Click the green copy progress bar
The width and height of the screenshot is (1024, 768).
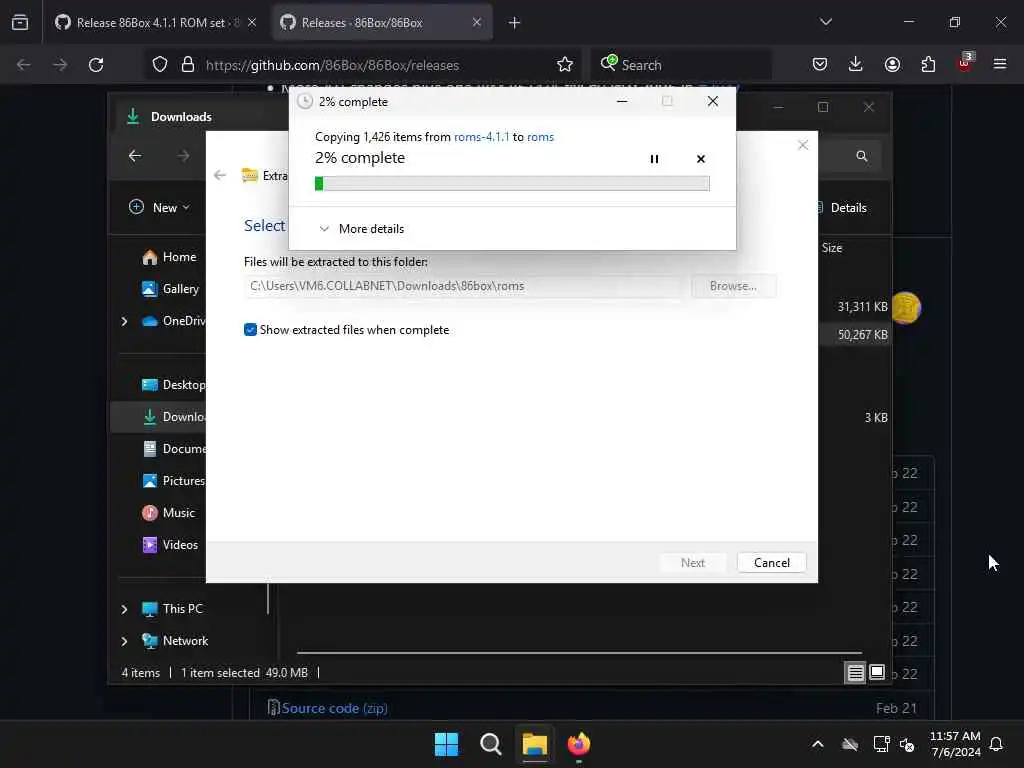tap(512, 184)
